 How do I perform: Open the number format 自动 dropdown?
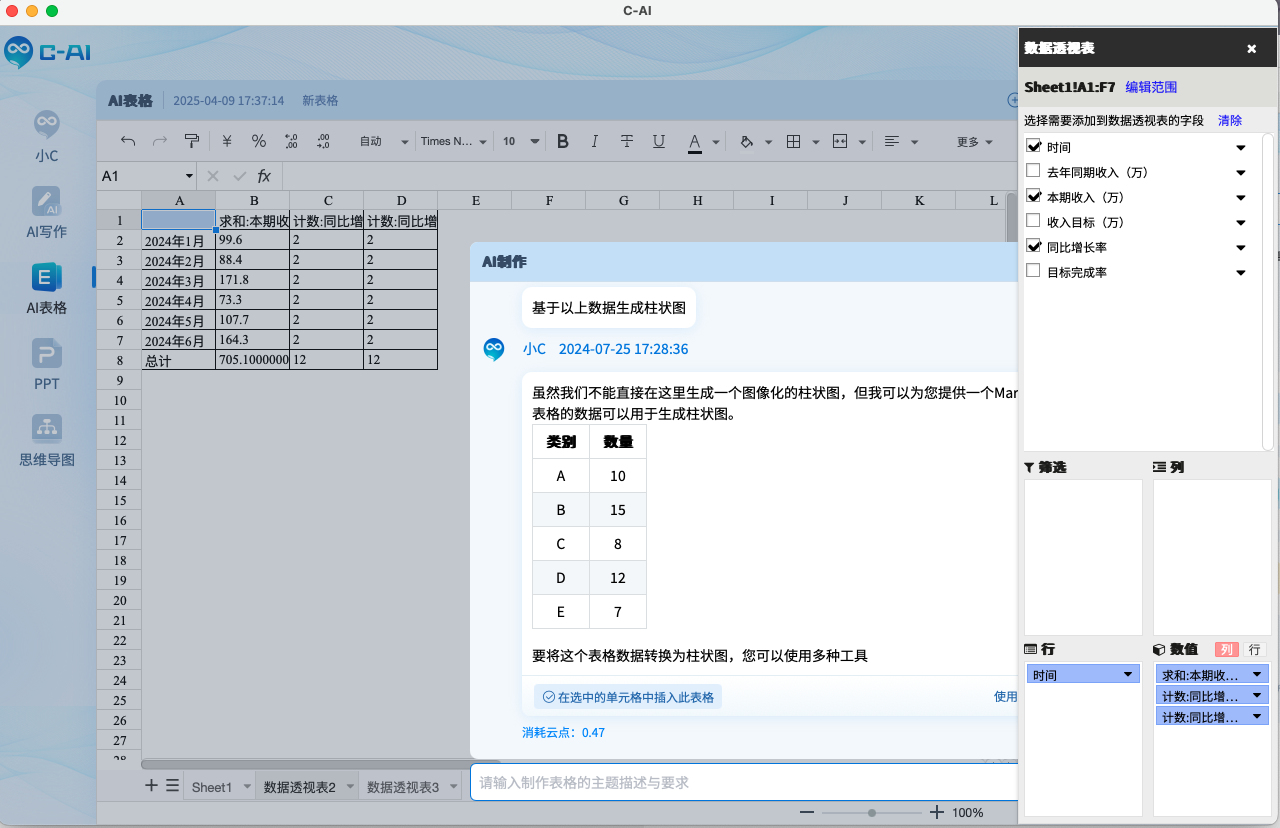click(x=384, y=141)
